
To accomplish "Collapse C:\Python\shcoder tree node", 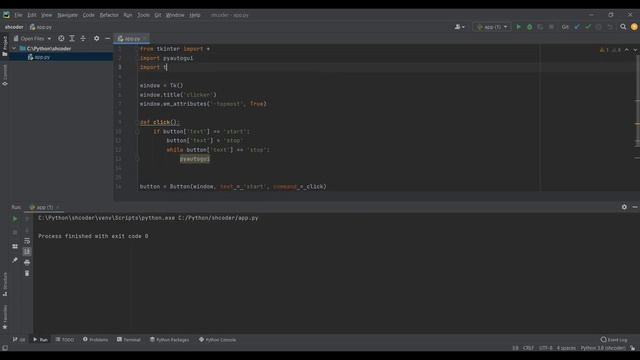I will tap(14, 48).
